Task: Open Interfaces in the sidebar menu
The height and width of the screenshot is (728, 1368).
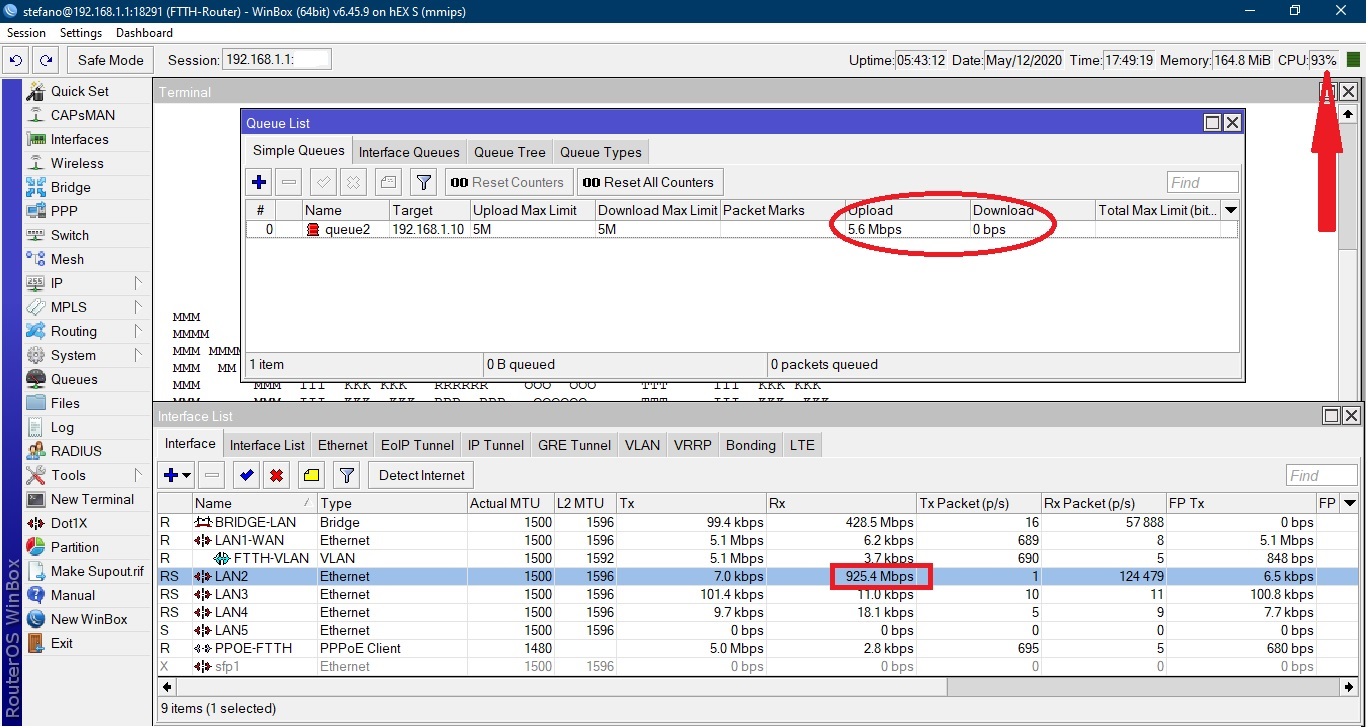Action: click(x=80, y=139)
